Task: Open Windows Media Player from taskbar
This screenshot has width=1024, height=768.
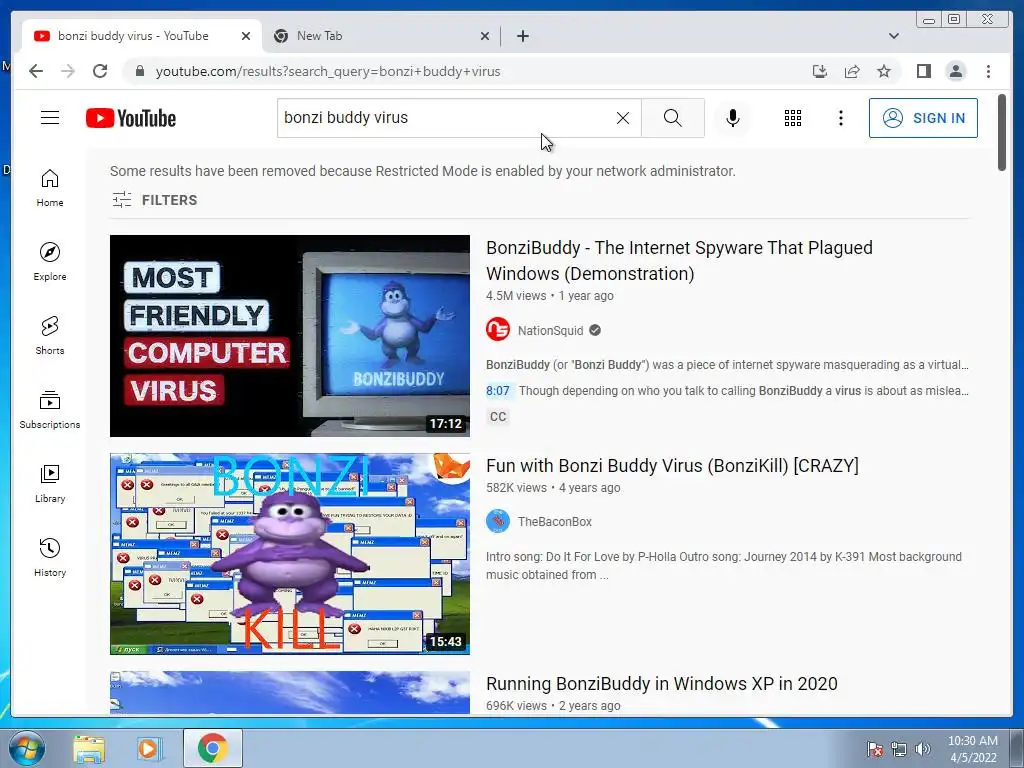Action: (x=149, y=748)
